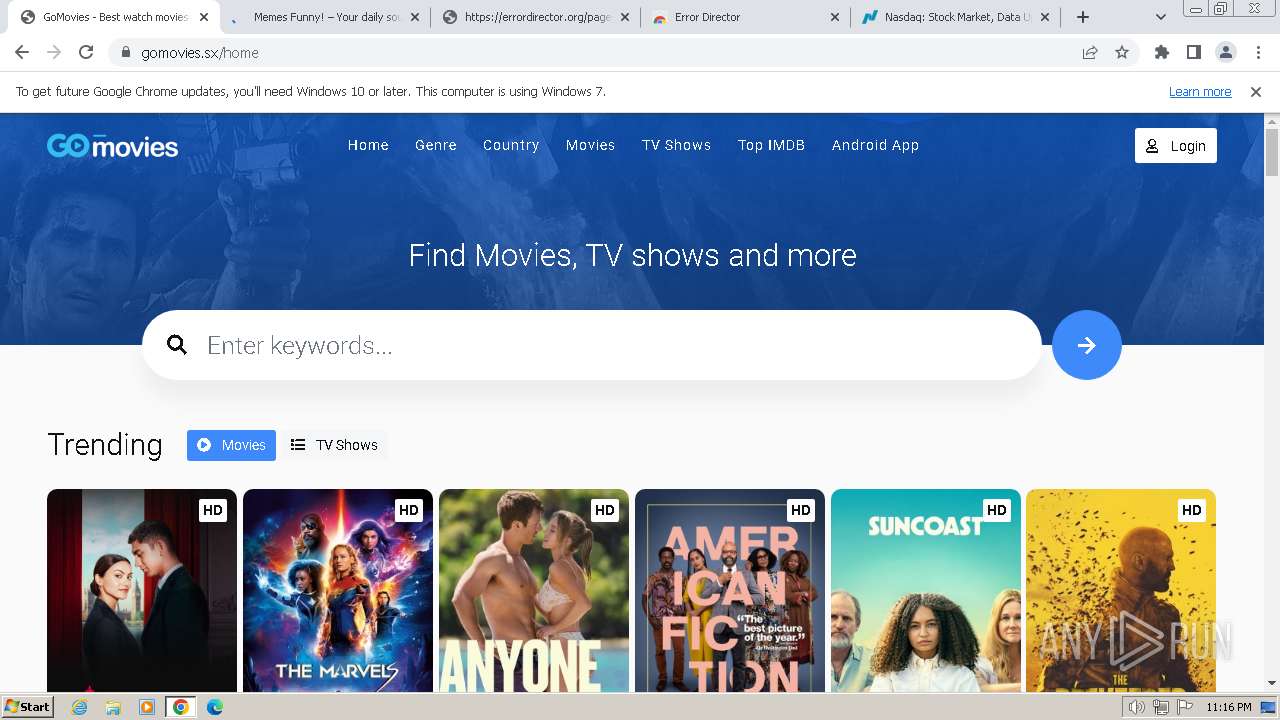
Task: Select the trending Movies toggle
Action: point(231,445)
